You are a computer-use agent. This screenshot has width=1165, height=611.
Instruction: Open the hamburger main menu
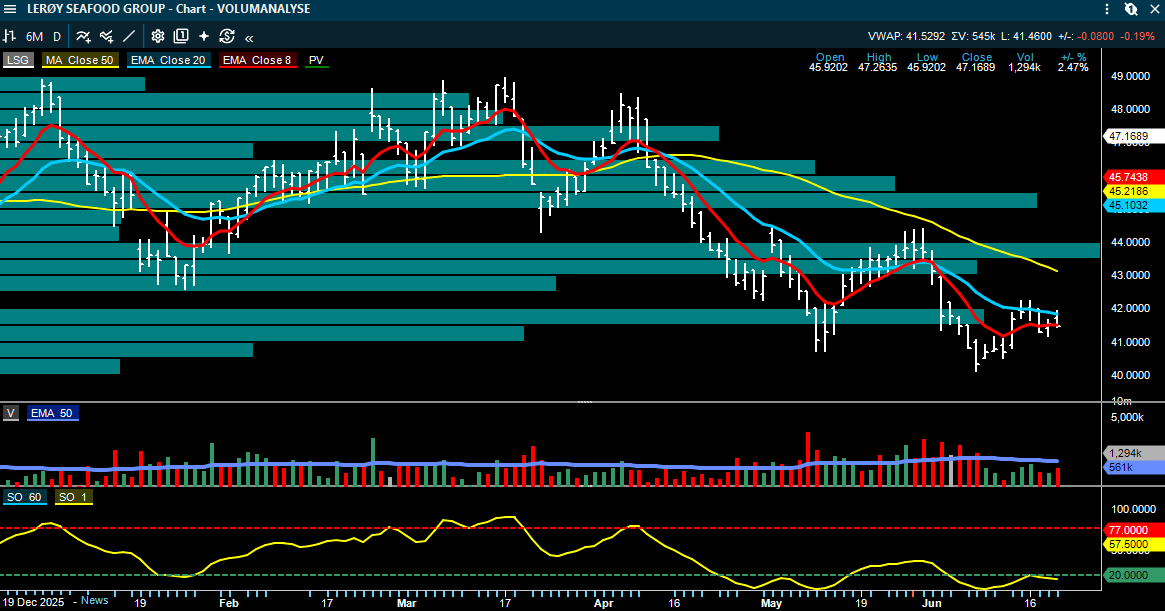10,9
